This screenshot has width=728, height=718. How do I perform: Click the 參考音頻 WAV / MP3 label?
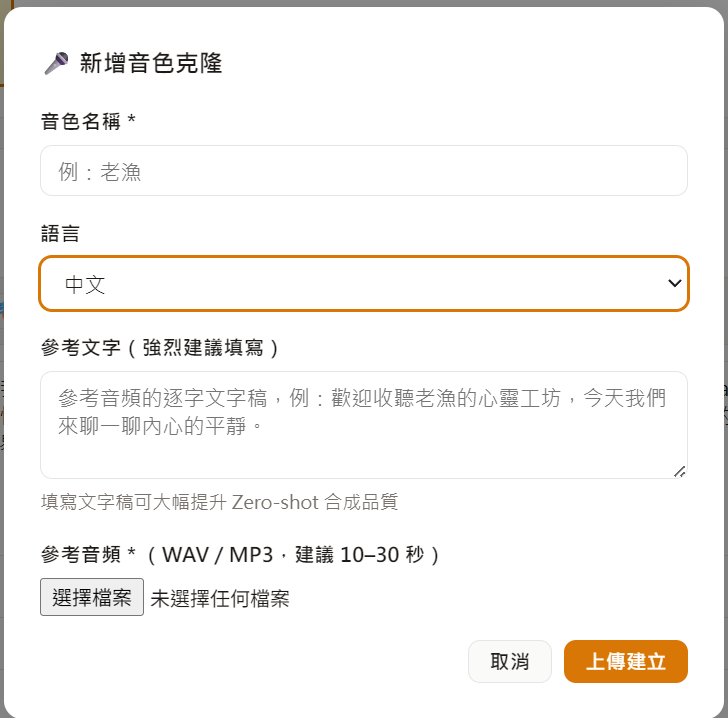click(240, 554)
